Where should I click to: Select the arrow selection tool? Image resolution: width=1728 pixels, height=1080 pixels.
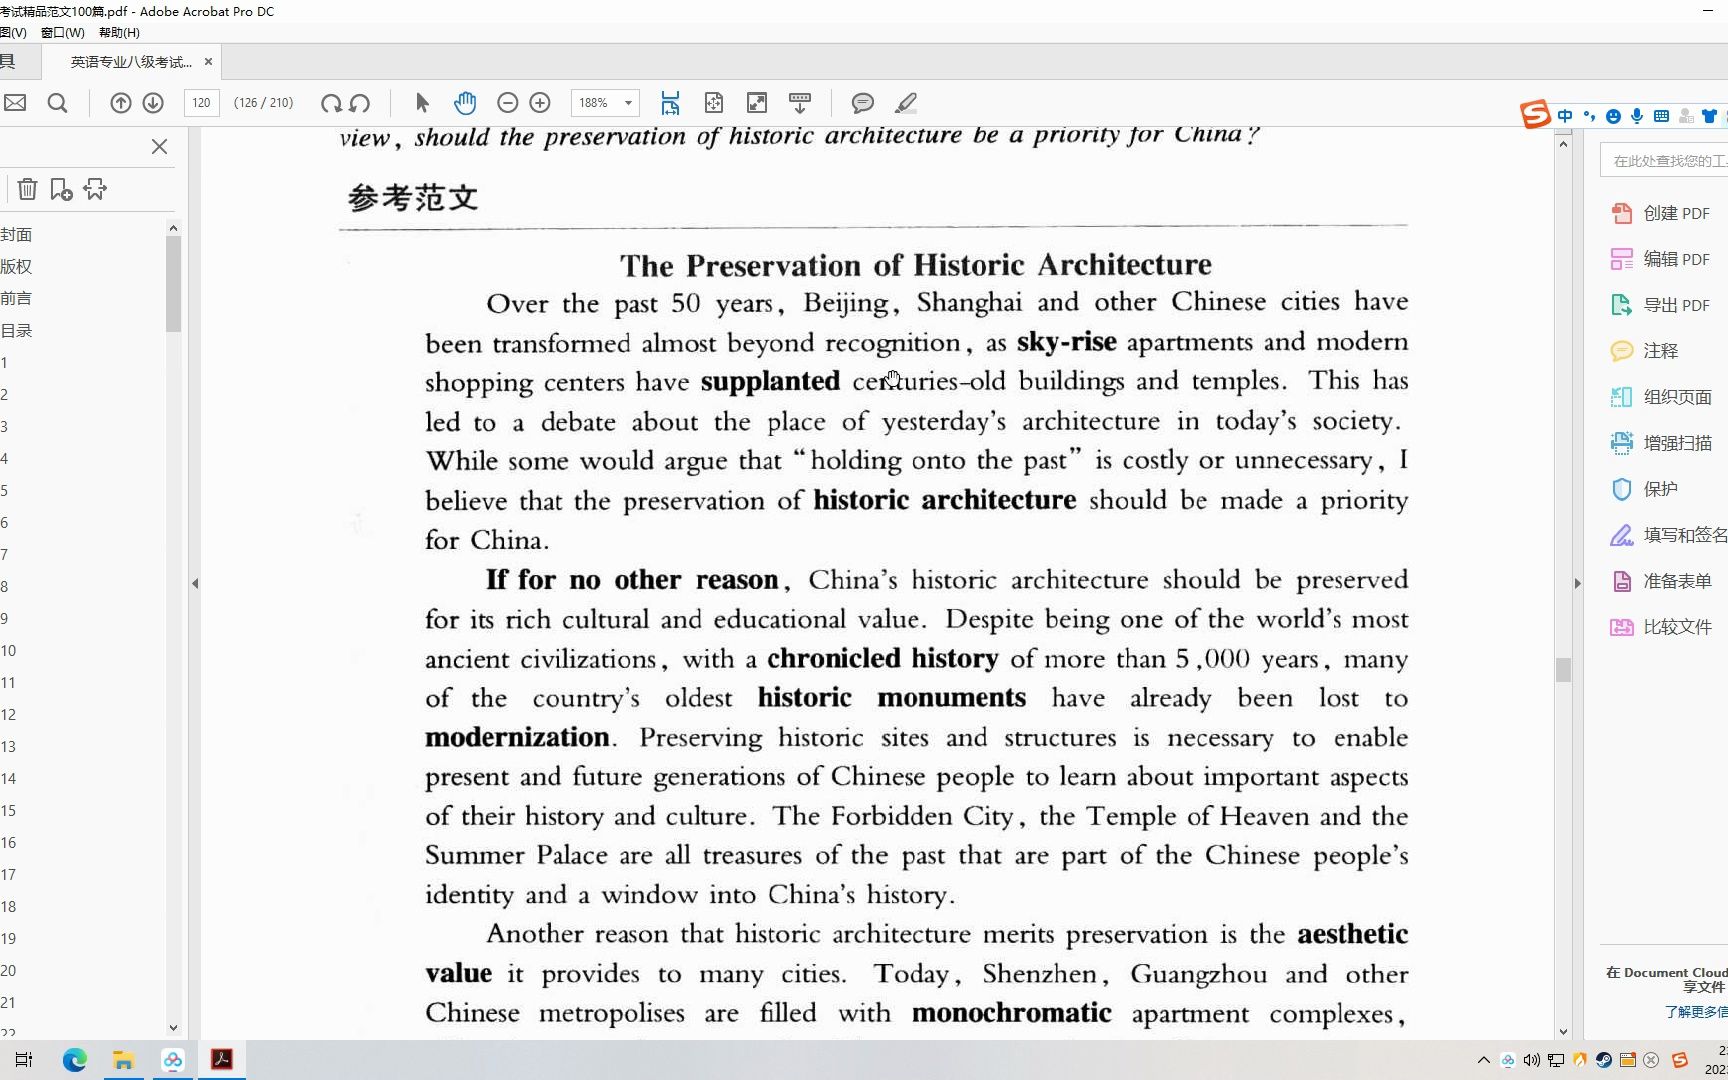coord(422,103)
